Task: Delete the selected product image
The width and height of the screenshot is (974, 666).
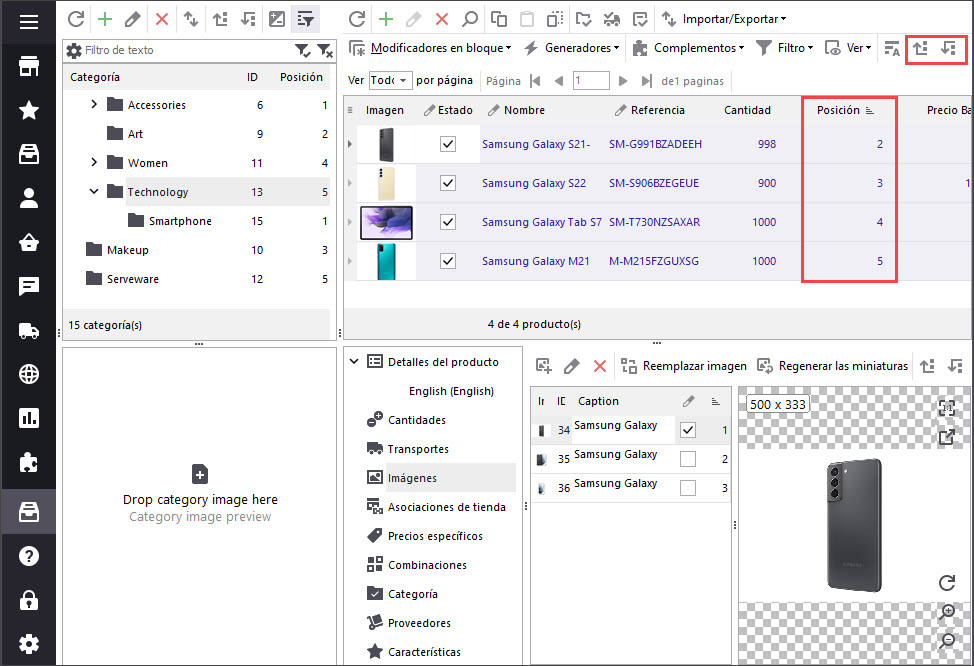Action: [x=599, y=366]
